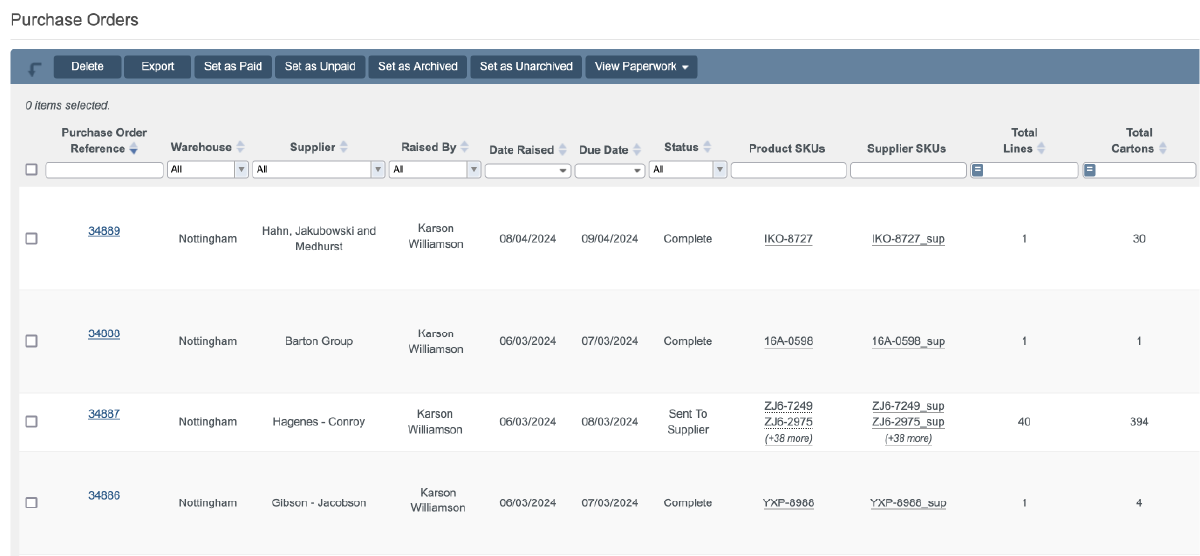Image resolution: width=1200 pixels, height=556 pixels.
Task: Focus the Purchase Order Reference filter field
Action: coord(104,170)
